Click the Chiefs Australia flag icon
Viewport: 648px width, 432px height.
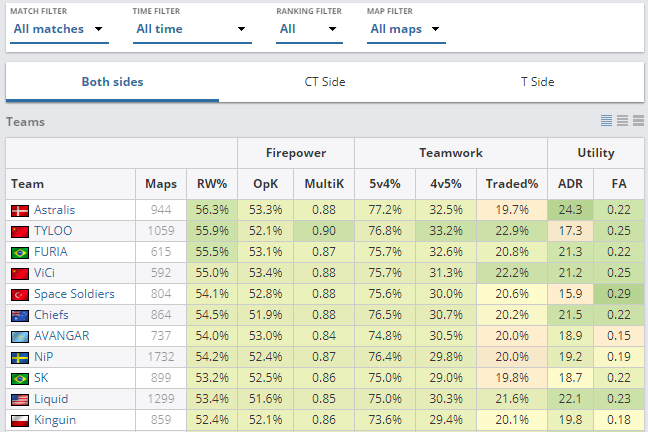point(20,315)
